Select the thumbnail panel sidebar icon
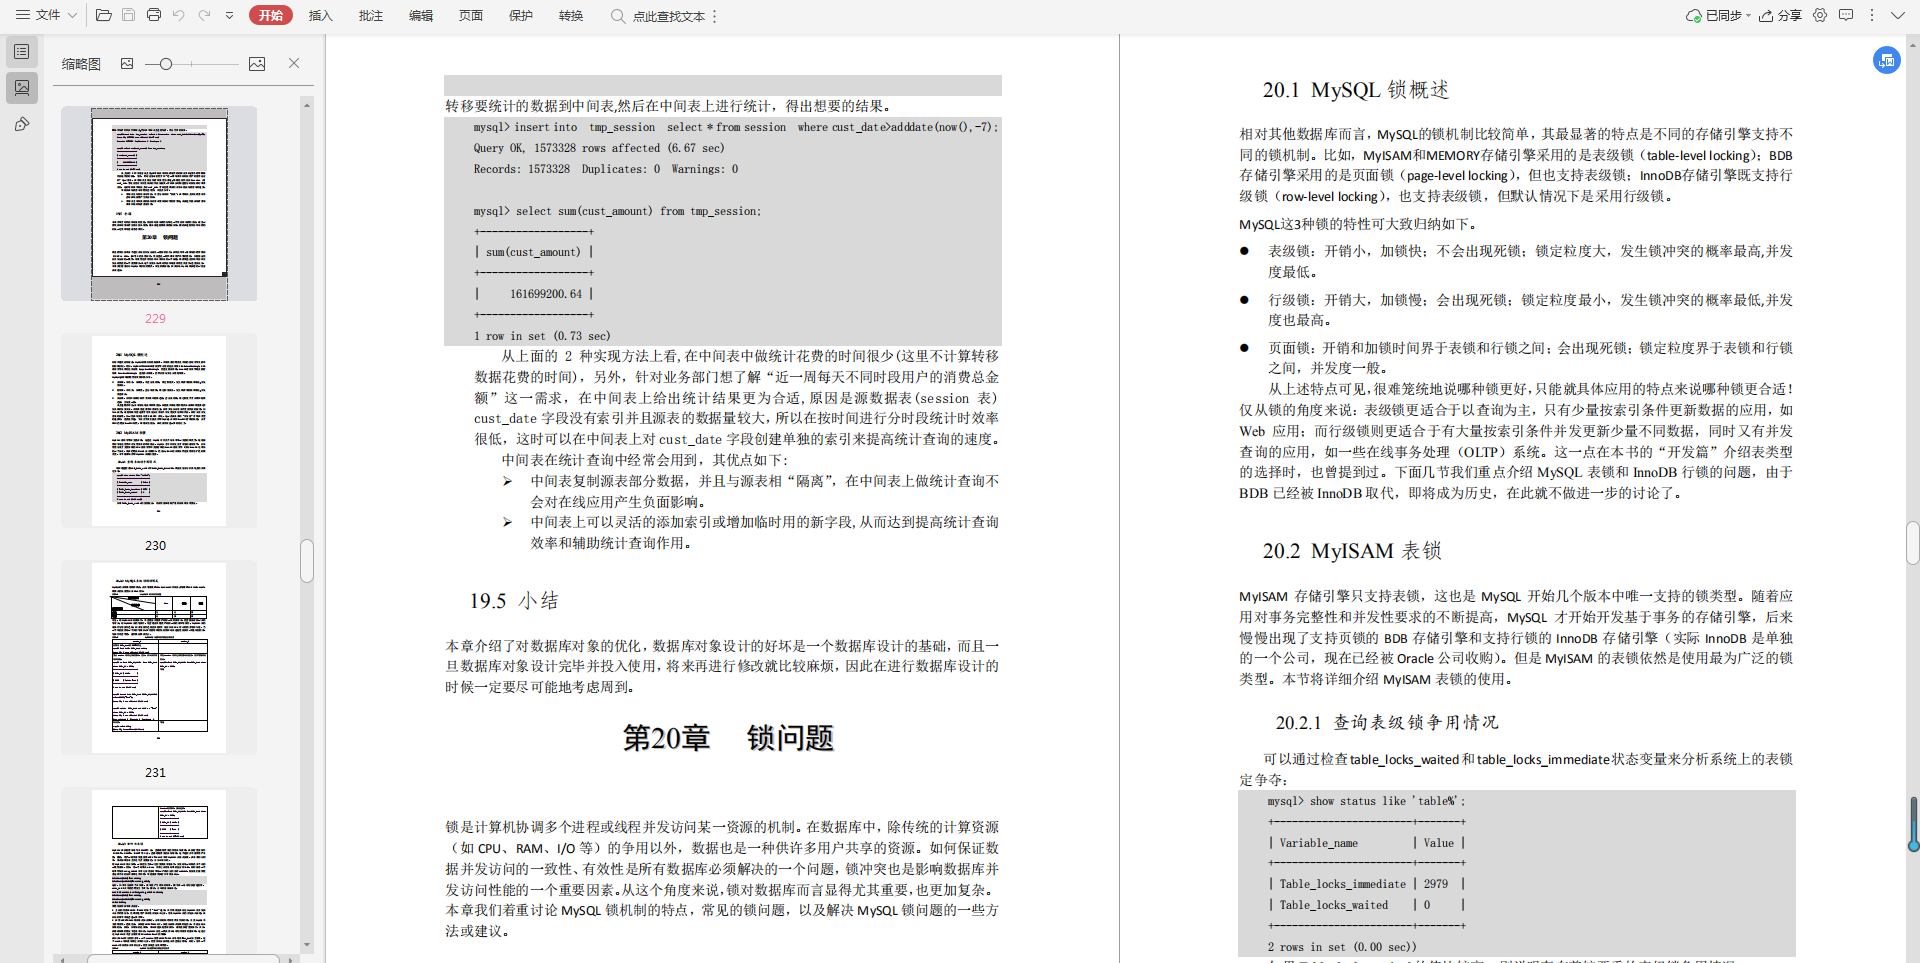Image resolution: width=1920 pixels, height=963 pixels. pyautogui.click(x=21, y=88)
